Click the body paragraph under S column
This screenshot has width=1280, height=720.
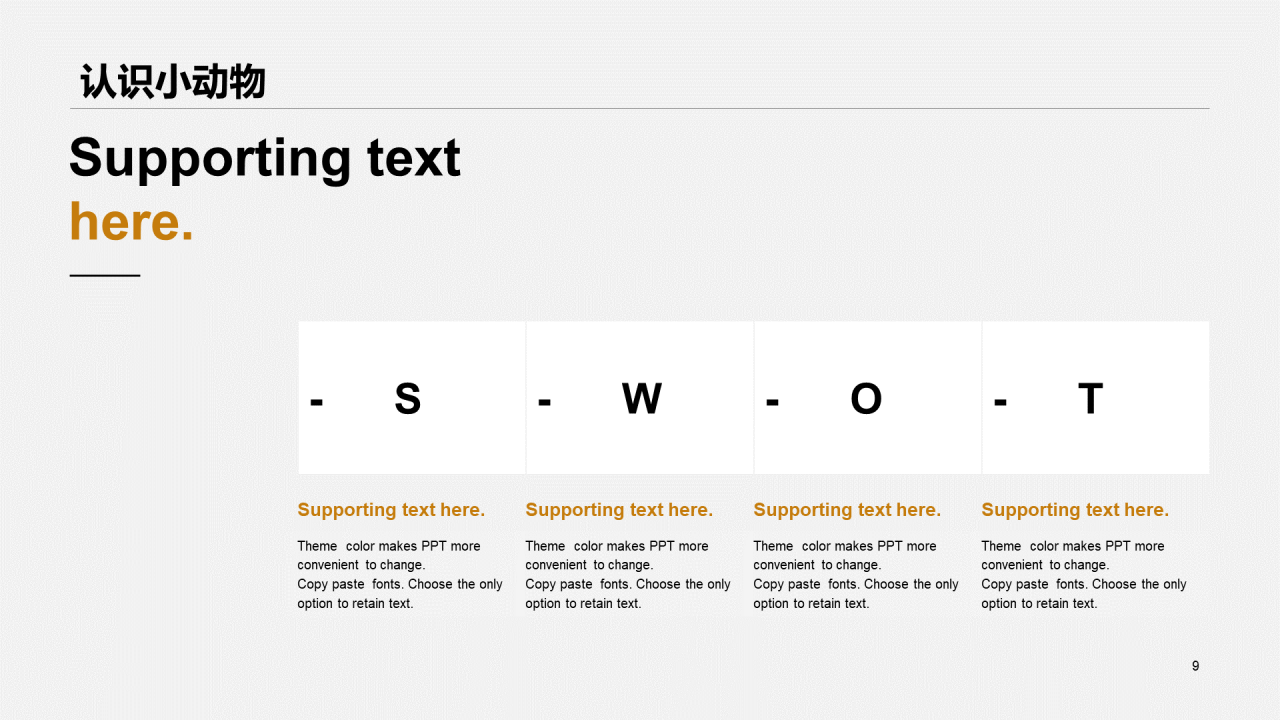(x=400, y=575)
